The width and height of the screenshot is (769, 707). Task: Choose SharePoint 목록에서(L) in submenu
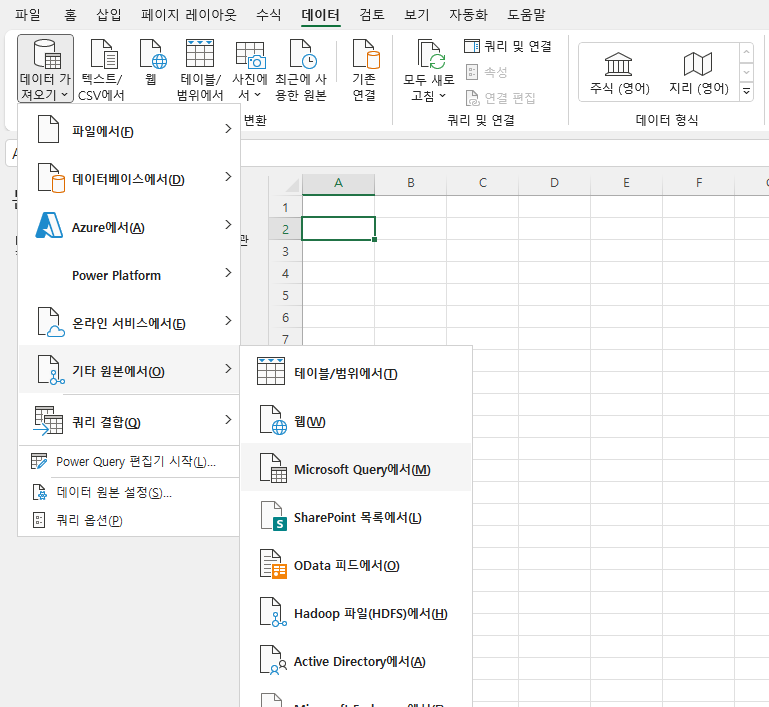[356, 517]
